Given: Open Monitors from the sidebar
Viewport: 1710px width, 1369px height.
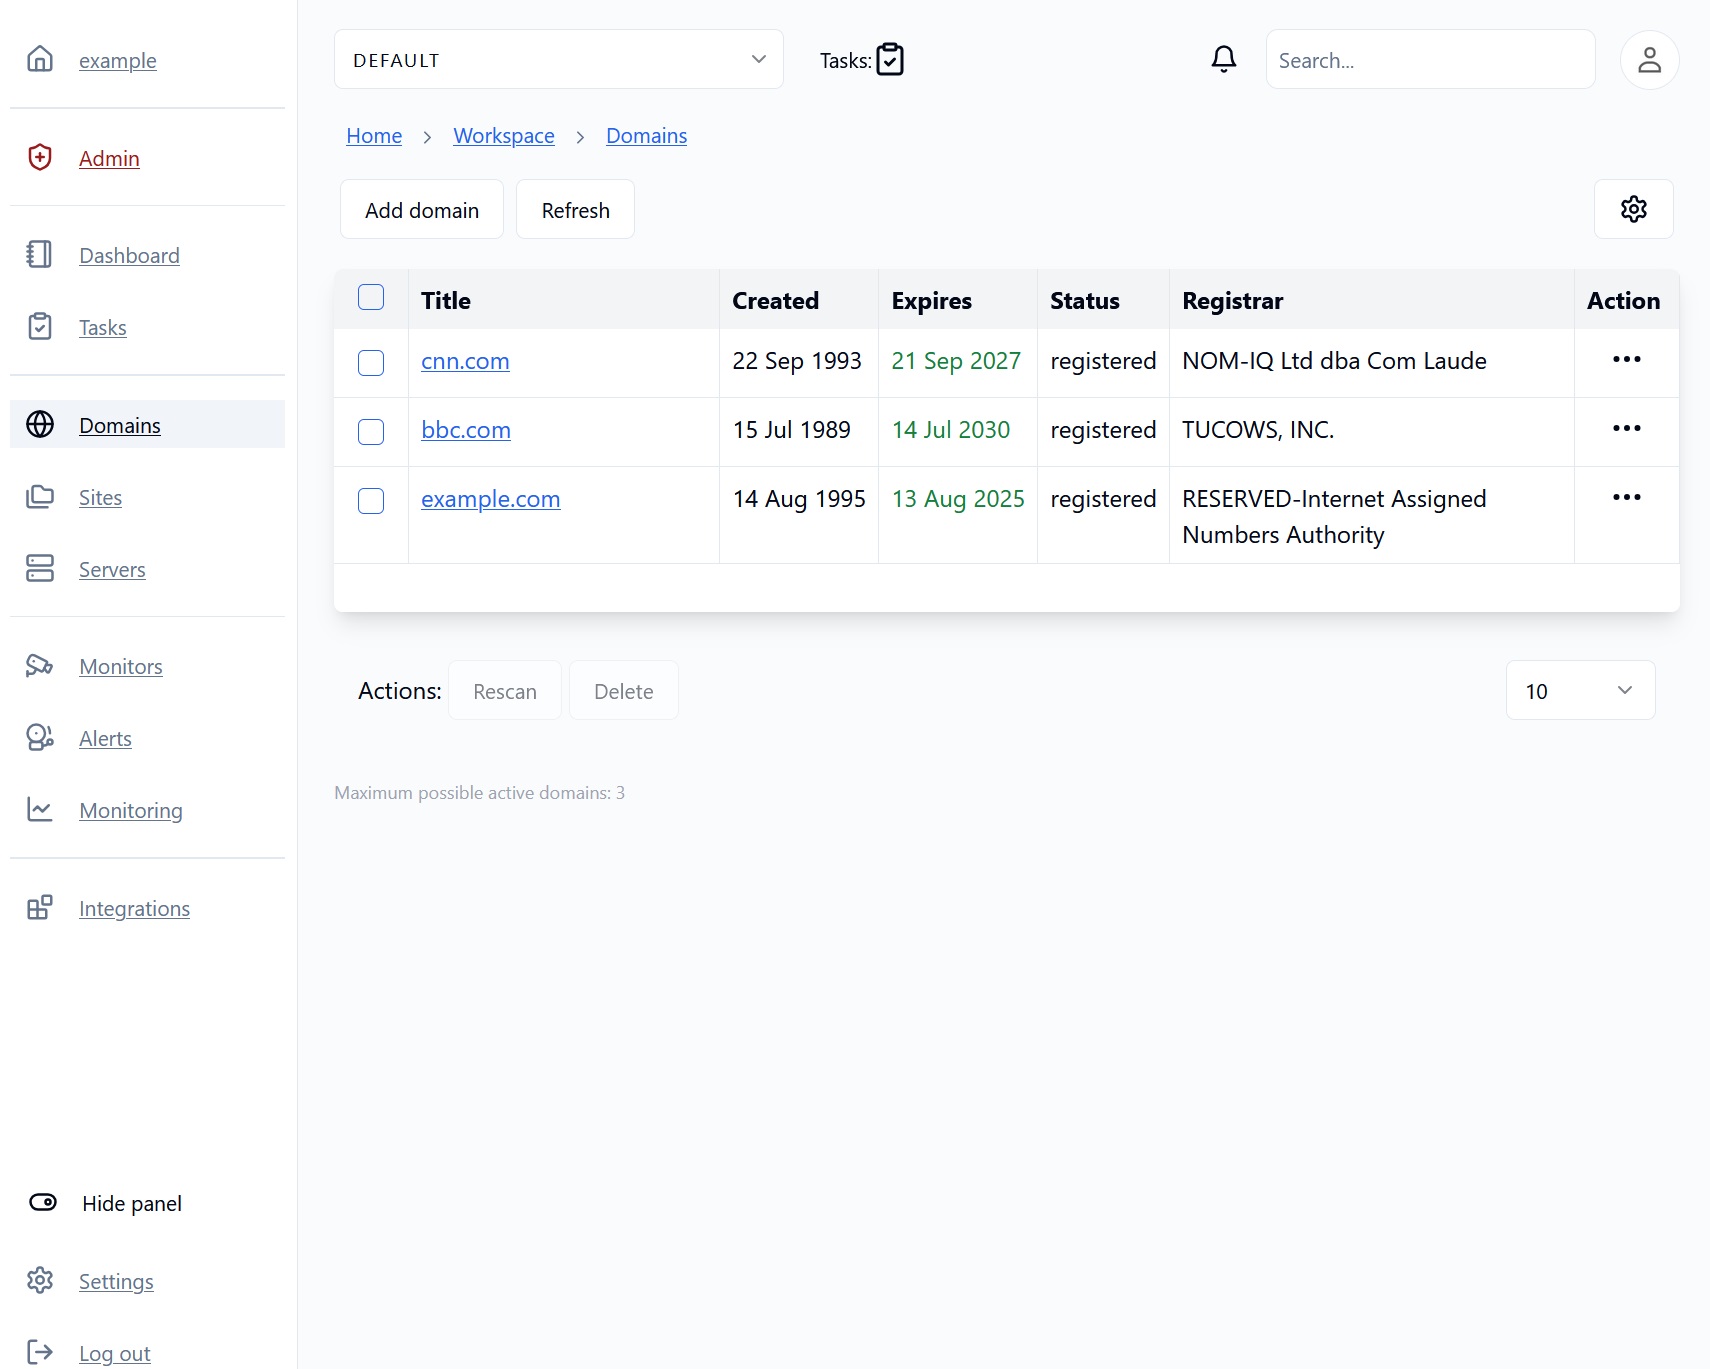Looking at the screenshot, I should tap(121, 666).
